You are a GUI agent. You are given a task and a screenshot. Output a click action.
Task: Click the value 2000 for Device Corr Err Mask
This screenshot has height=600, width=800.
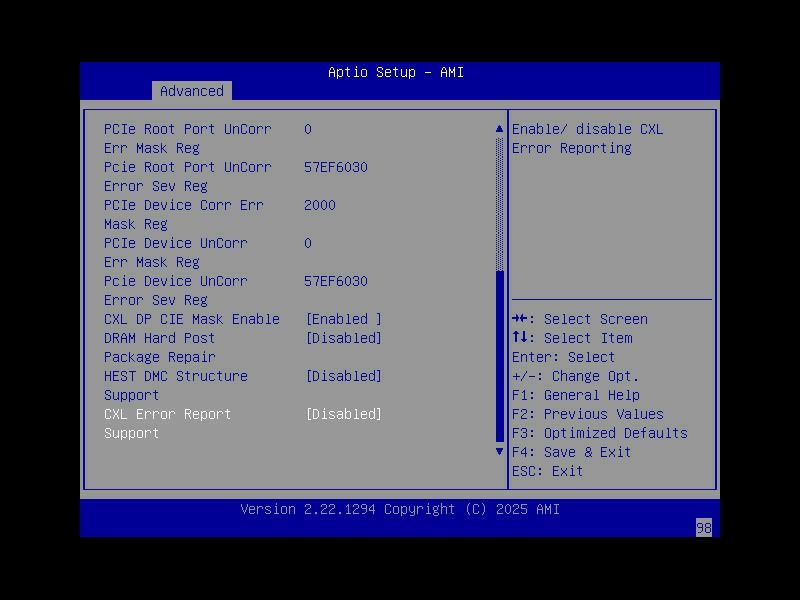pyautogui.click(x=320, y=205)
